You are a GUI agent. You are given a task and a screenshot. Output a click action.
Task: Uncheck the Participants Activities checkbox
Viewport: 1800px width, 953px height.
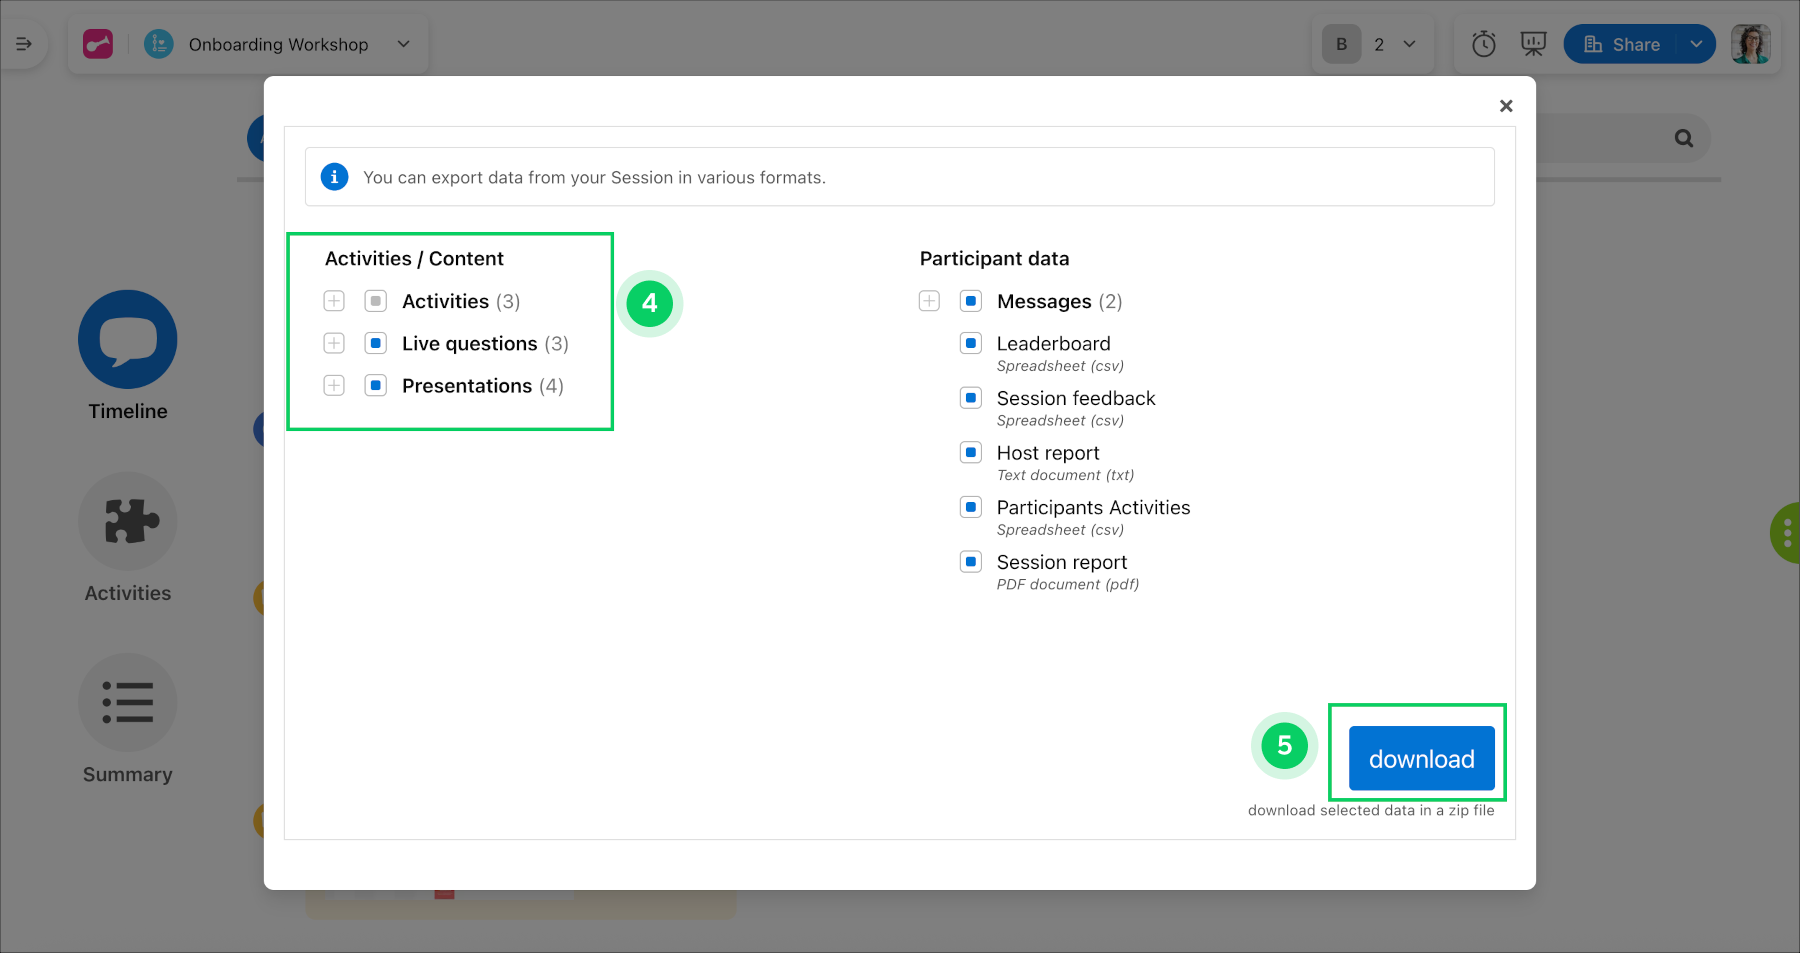971,507
